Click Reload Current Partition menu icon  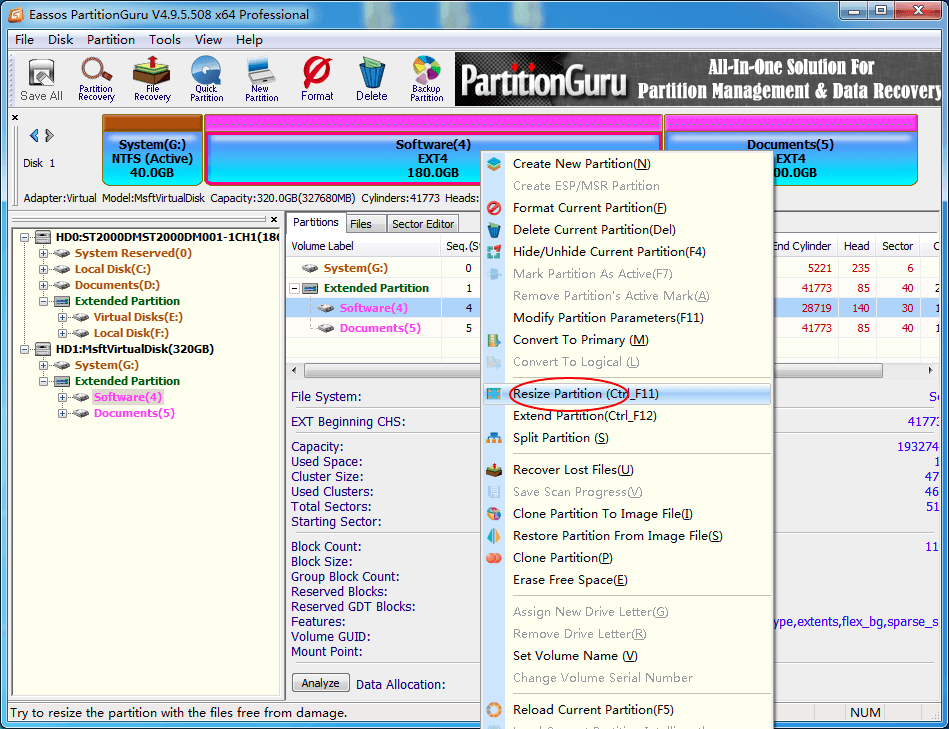pos(494,710)
